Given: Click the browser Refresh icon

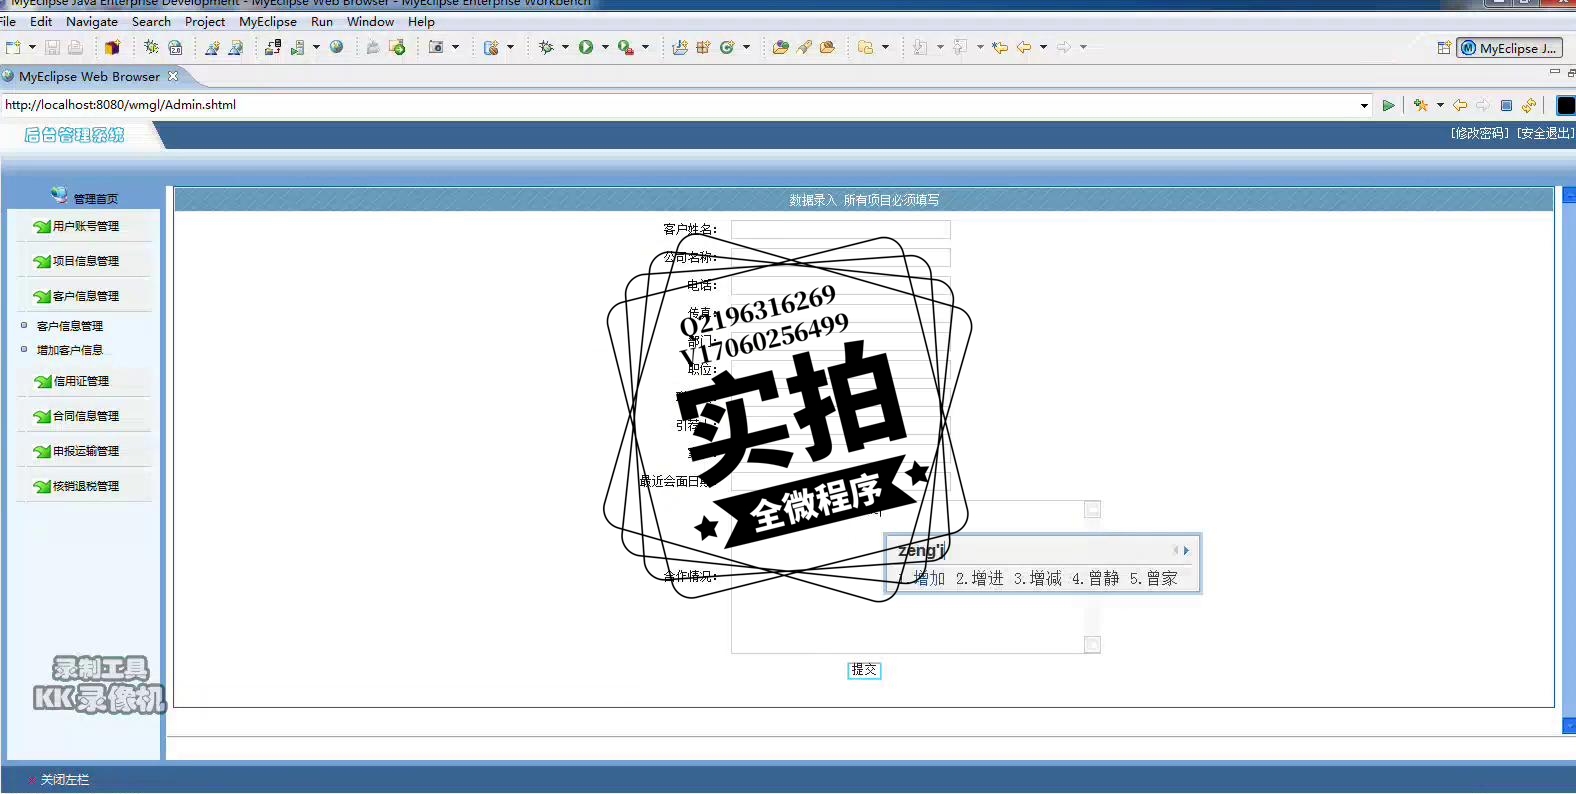Looking at the screenshot, I should click(x=1529, y=105).
